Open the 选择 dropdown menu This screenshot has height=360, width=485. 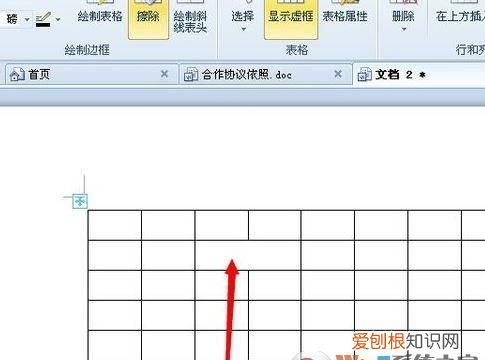[243, 18]
